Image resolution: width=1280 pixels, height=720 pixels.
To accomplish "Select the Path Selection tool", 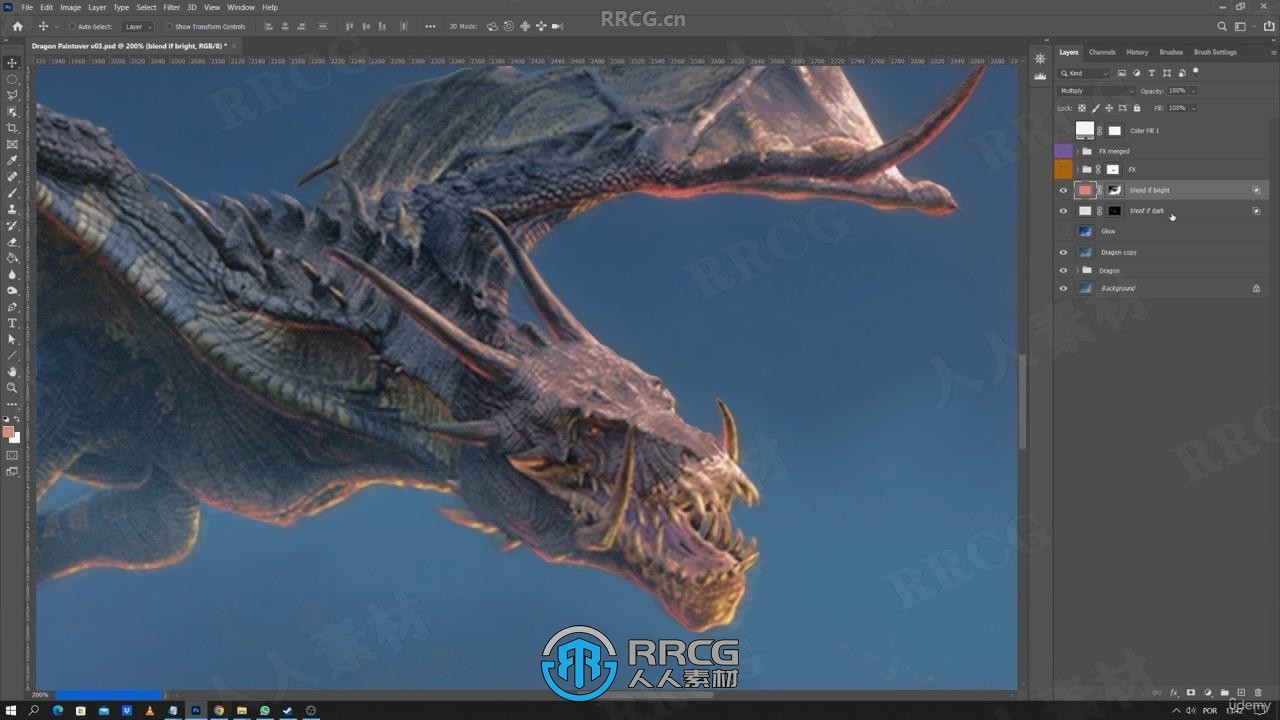I will tap(12, 340).
